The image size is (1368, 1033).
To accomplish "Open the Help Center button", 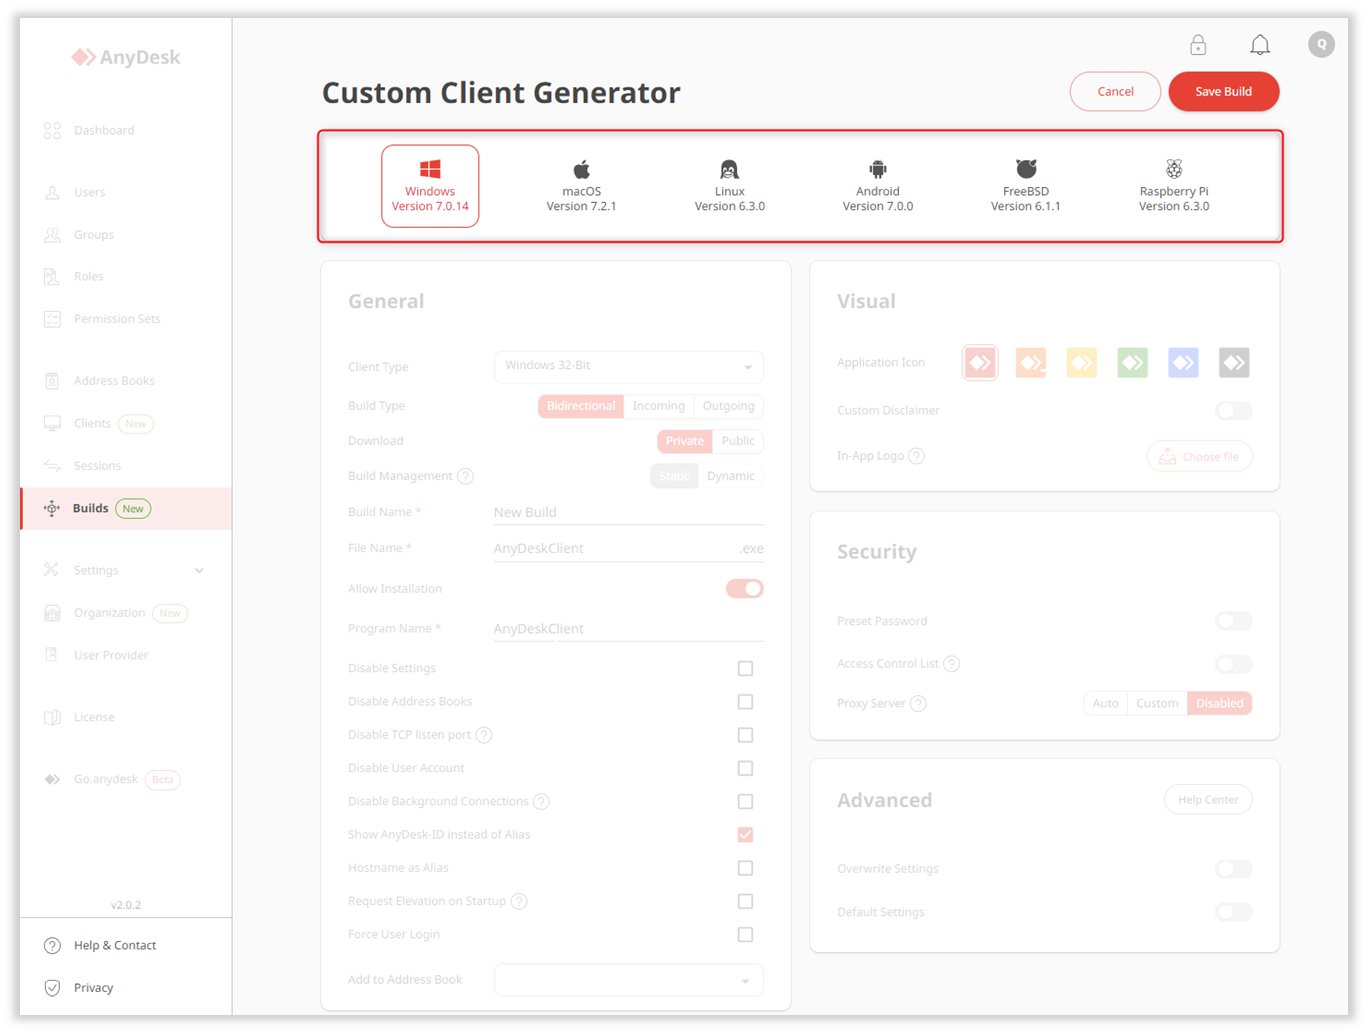I will coord(1208,799).
